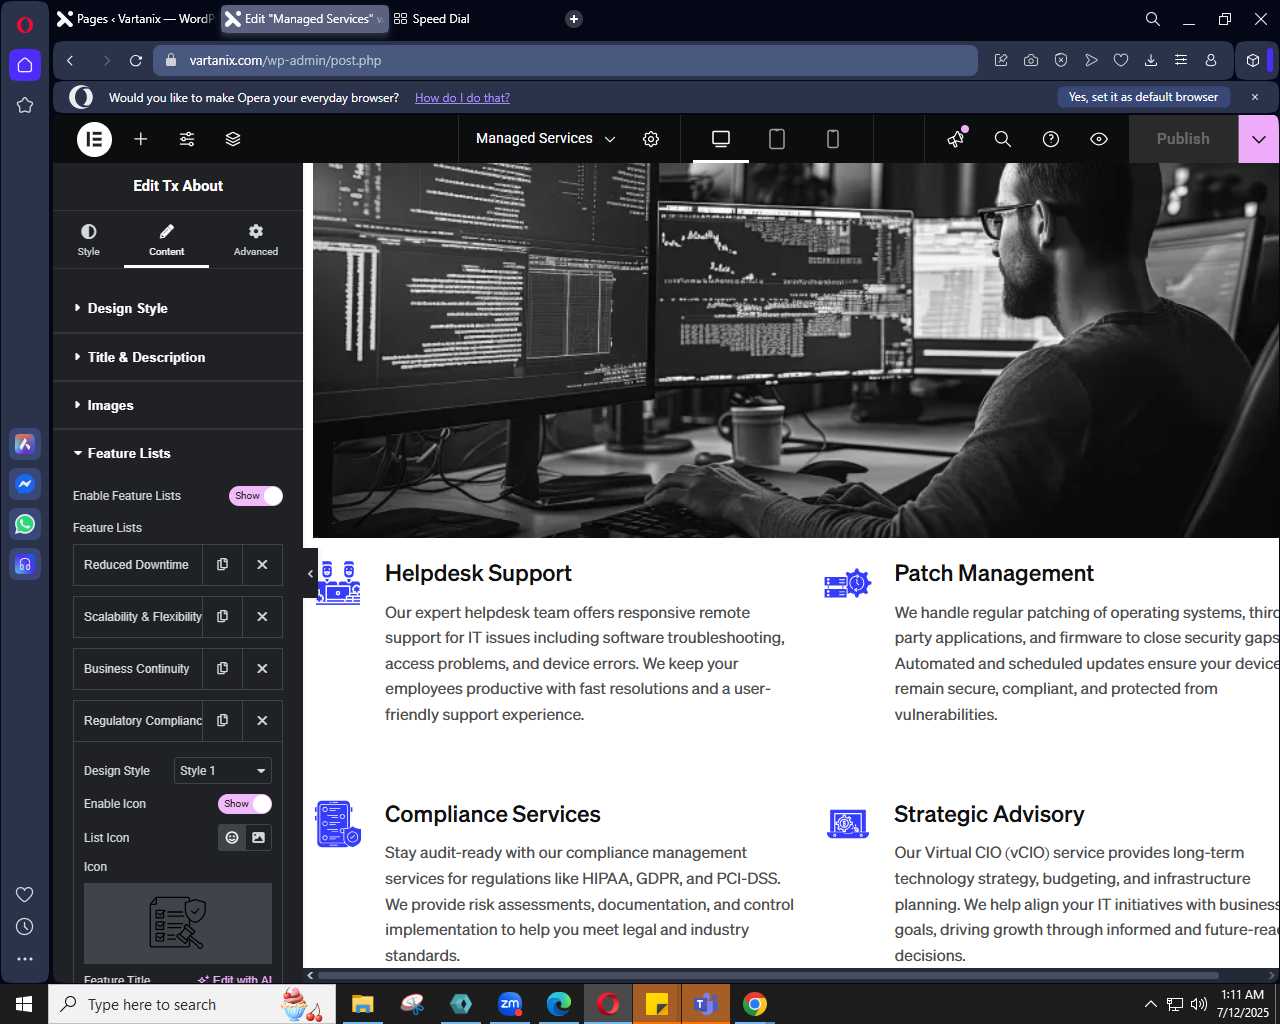The height and width of the screenshot is (1024, 1280).
Task: Open the Elementor main menu logo
Action: click(x=95, y=139)
